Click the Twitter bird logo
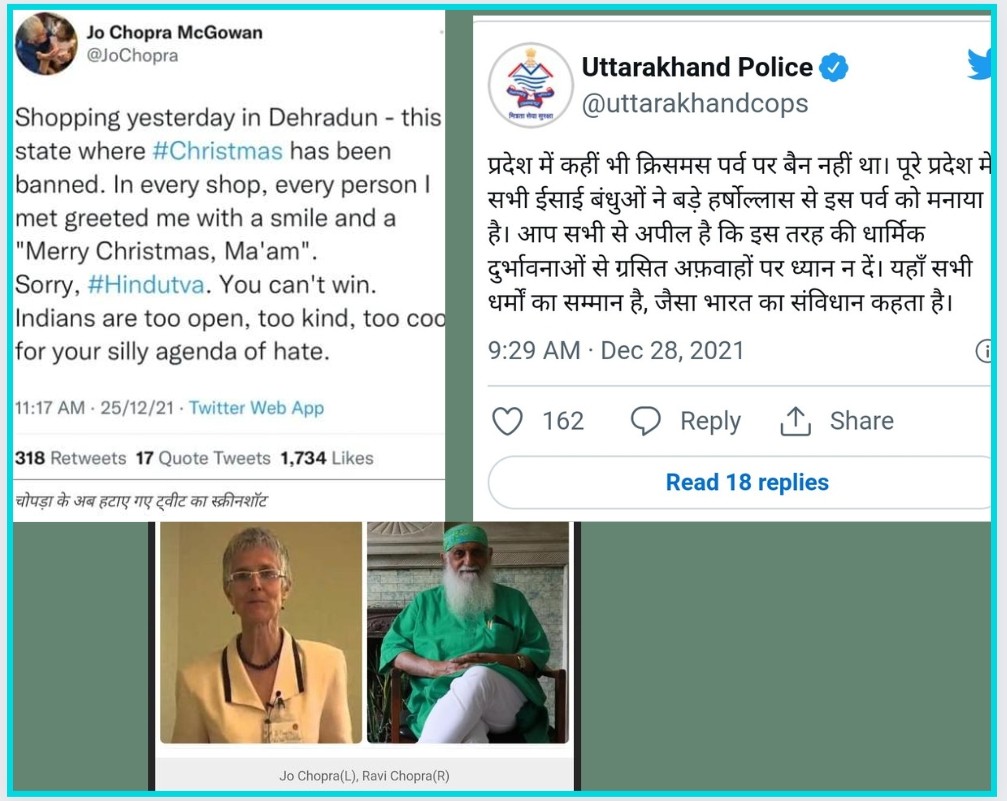Viewport: 1007px width, 801px height. [979, 65]
